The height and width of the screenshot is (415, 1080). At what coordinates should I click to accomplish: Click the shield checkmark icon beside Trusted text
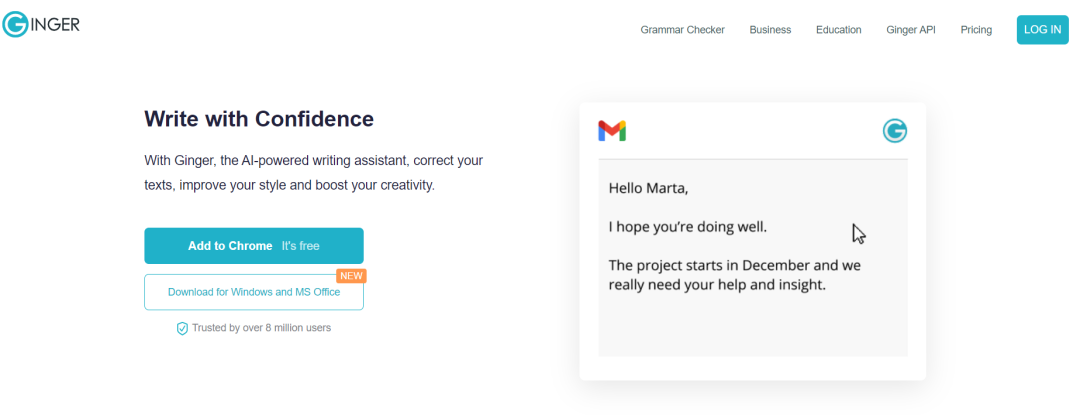point(182,328)
